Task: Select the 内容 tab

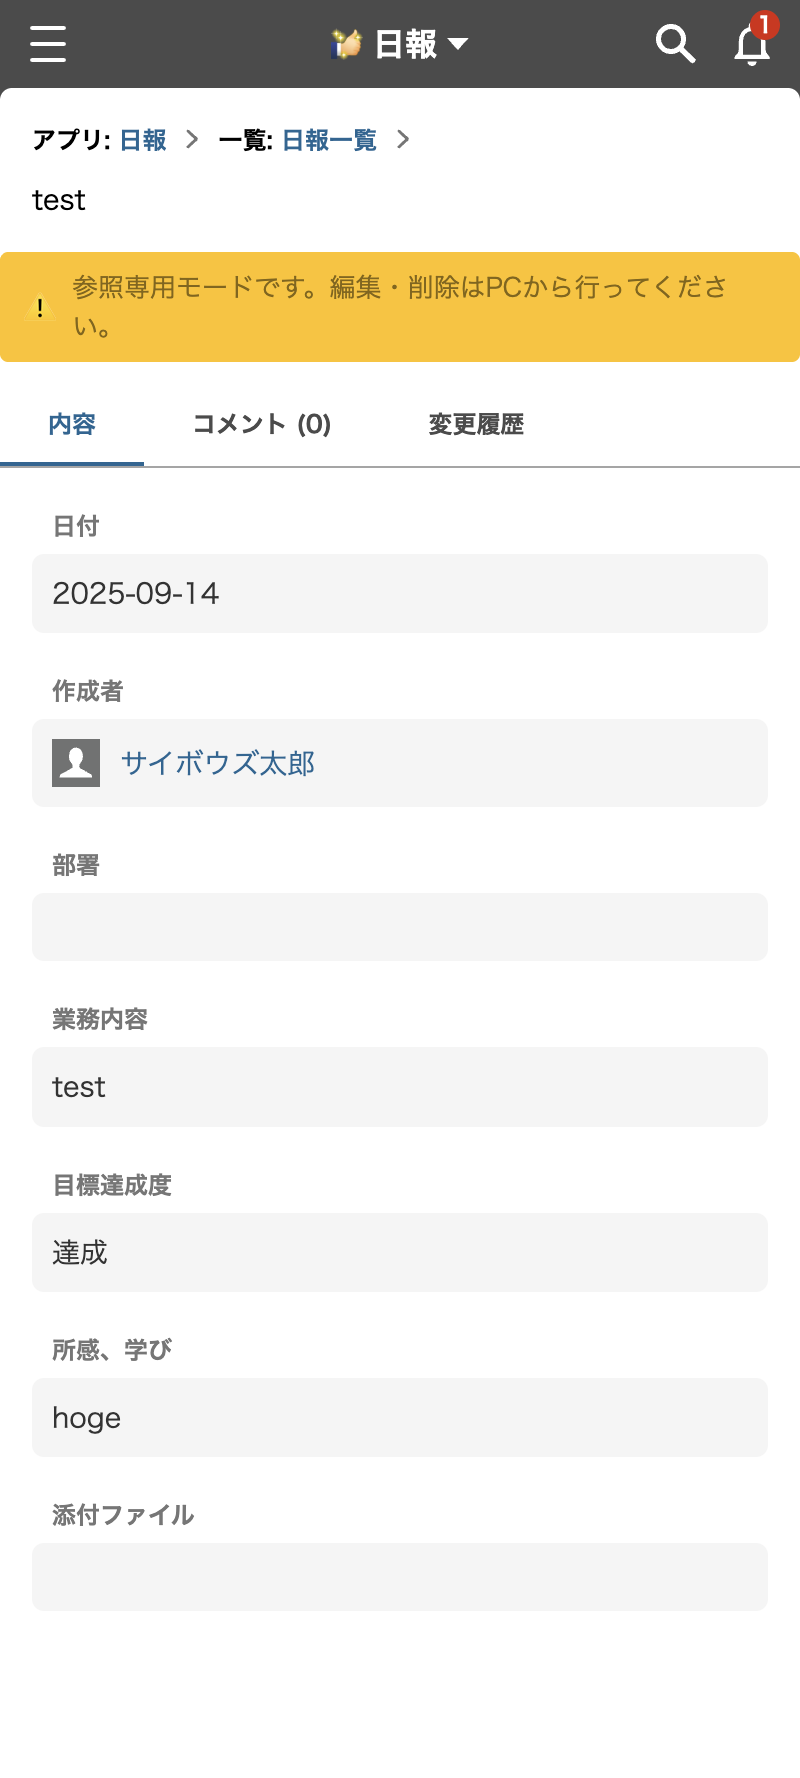Action: [72, 424]
